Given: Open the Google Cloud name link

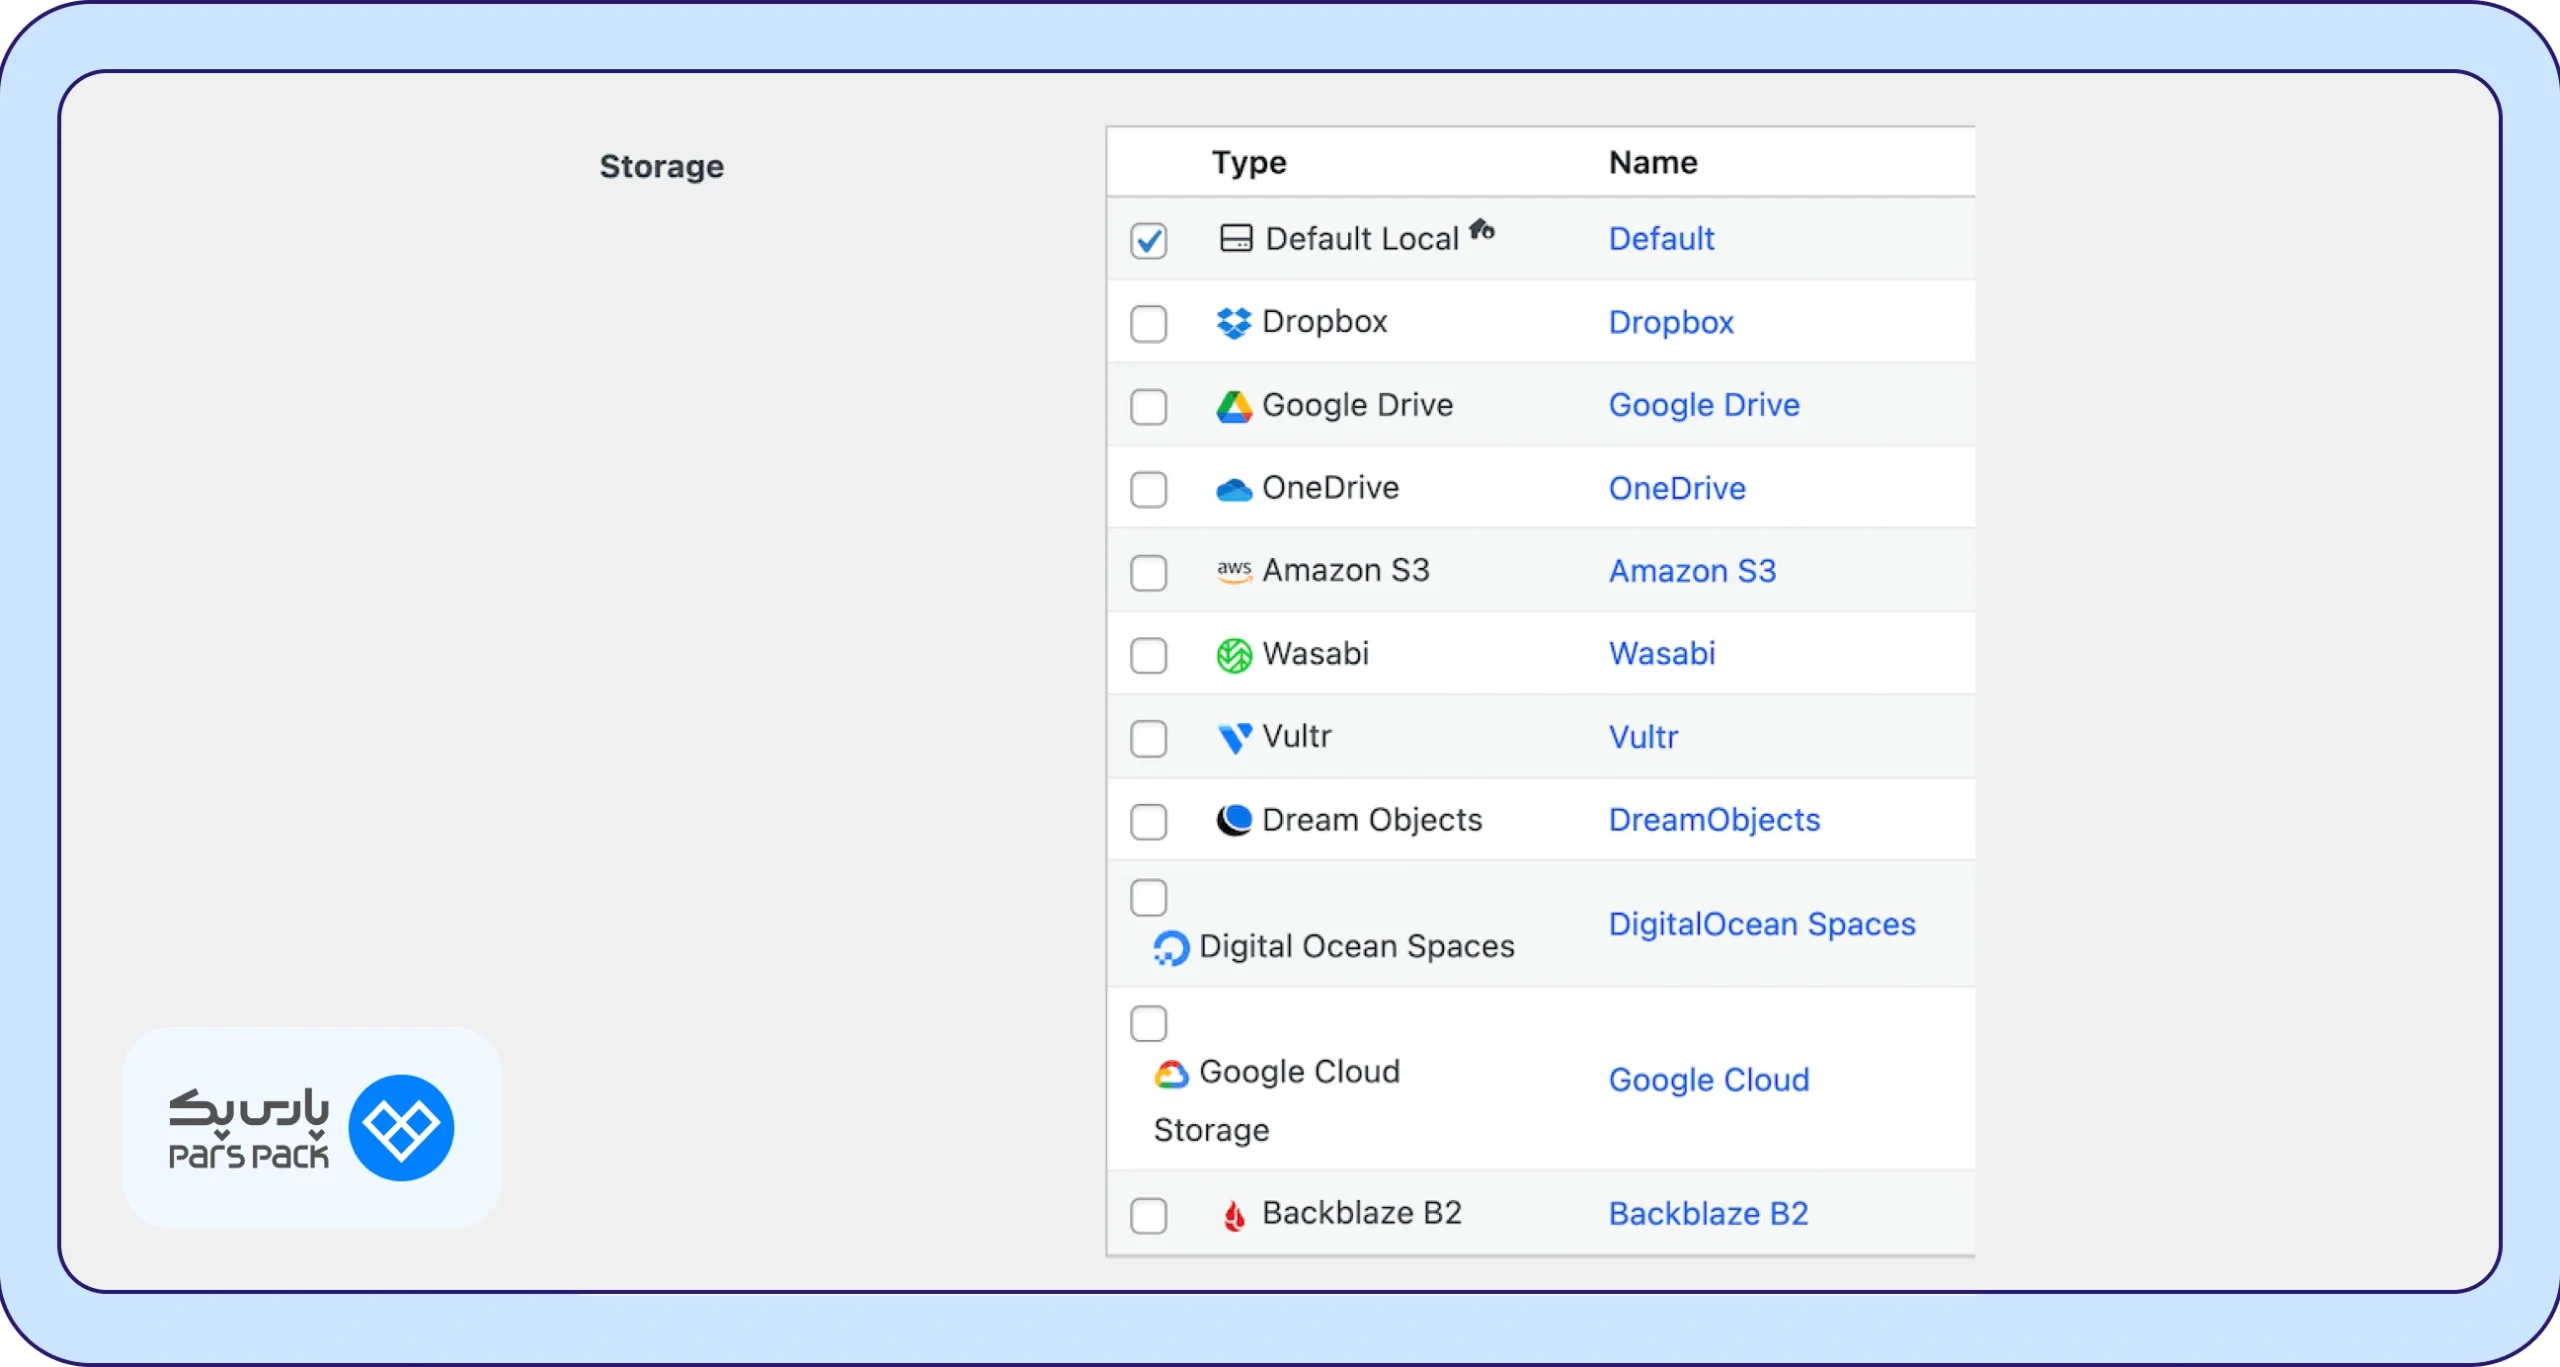Looking at the screenshot, I should 1709,1081.
